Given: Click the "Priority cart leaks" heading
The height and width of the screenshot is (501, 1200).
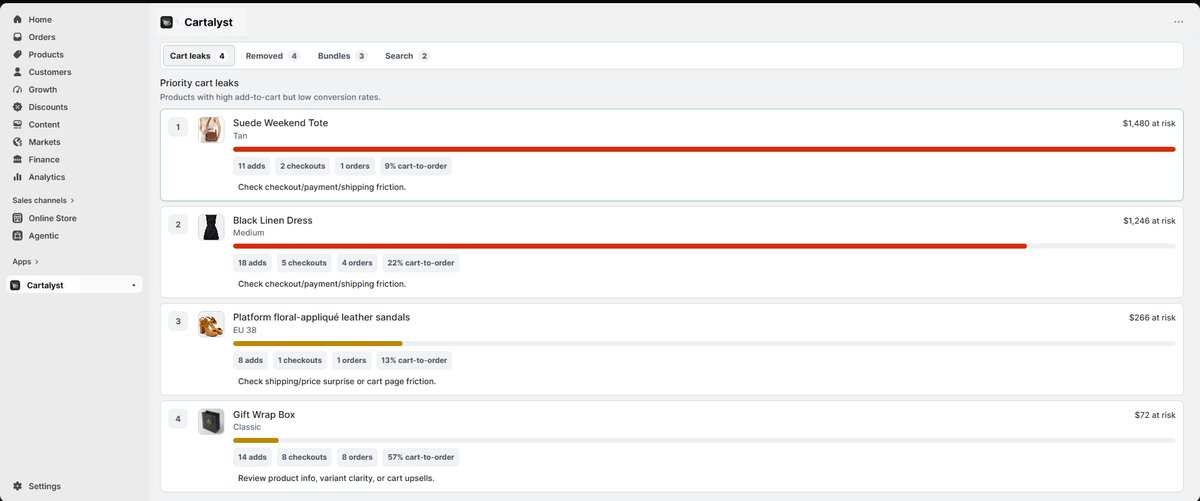Looking at the screenshot, I should (x=199, y=83).
